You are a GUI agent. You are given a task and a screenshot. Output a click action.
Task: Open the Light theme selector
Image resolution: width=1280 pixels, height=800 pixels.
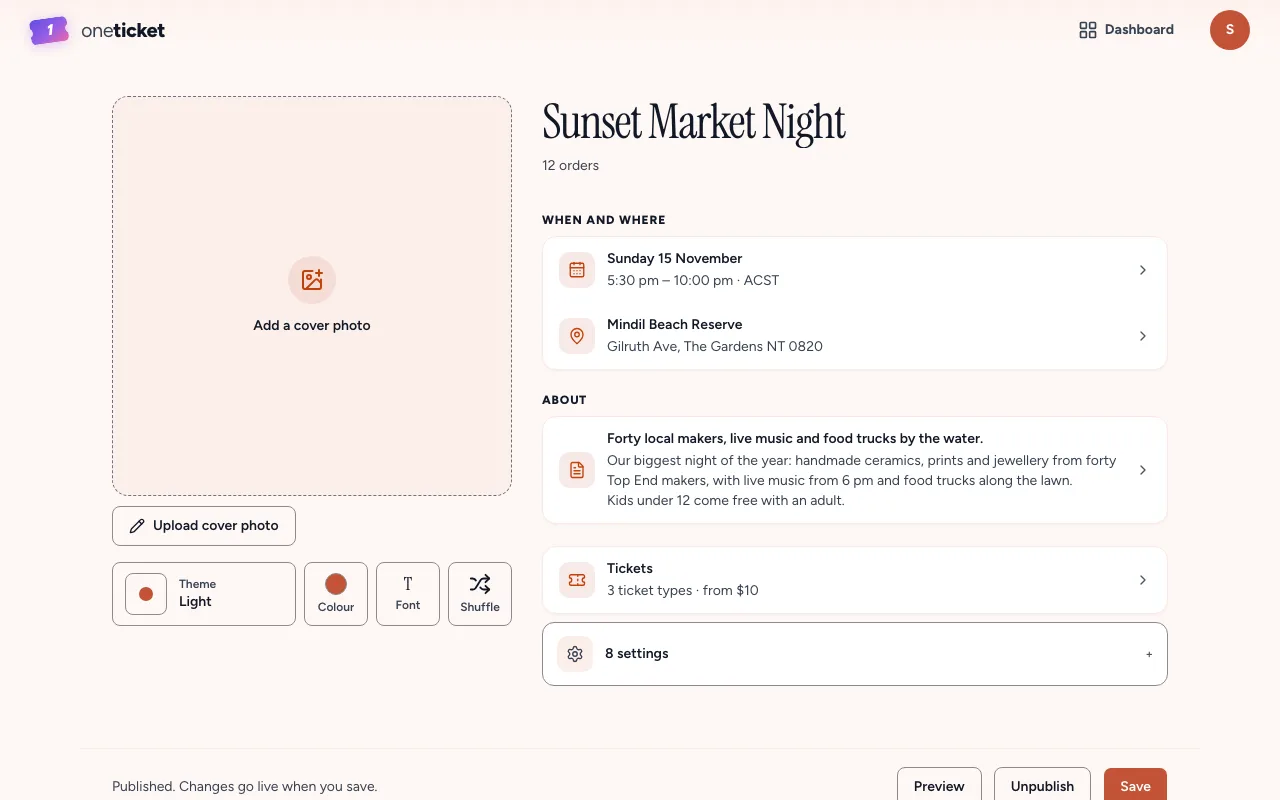(204, 594)
